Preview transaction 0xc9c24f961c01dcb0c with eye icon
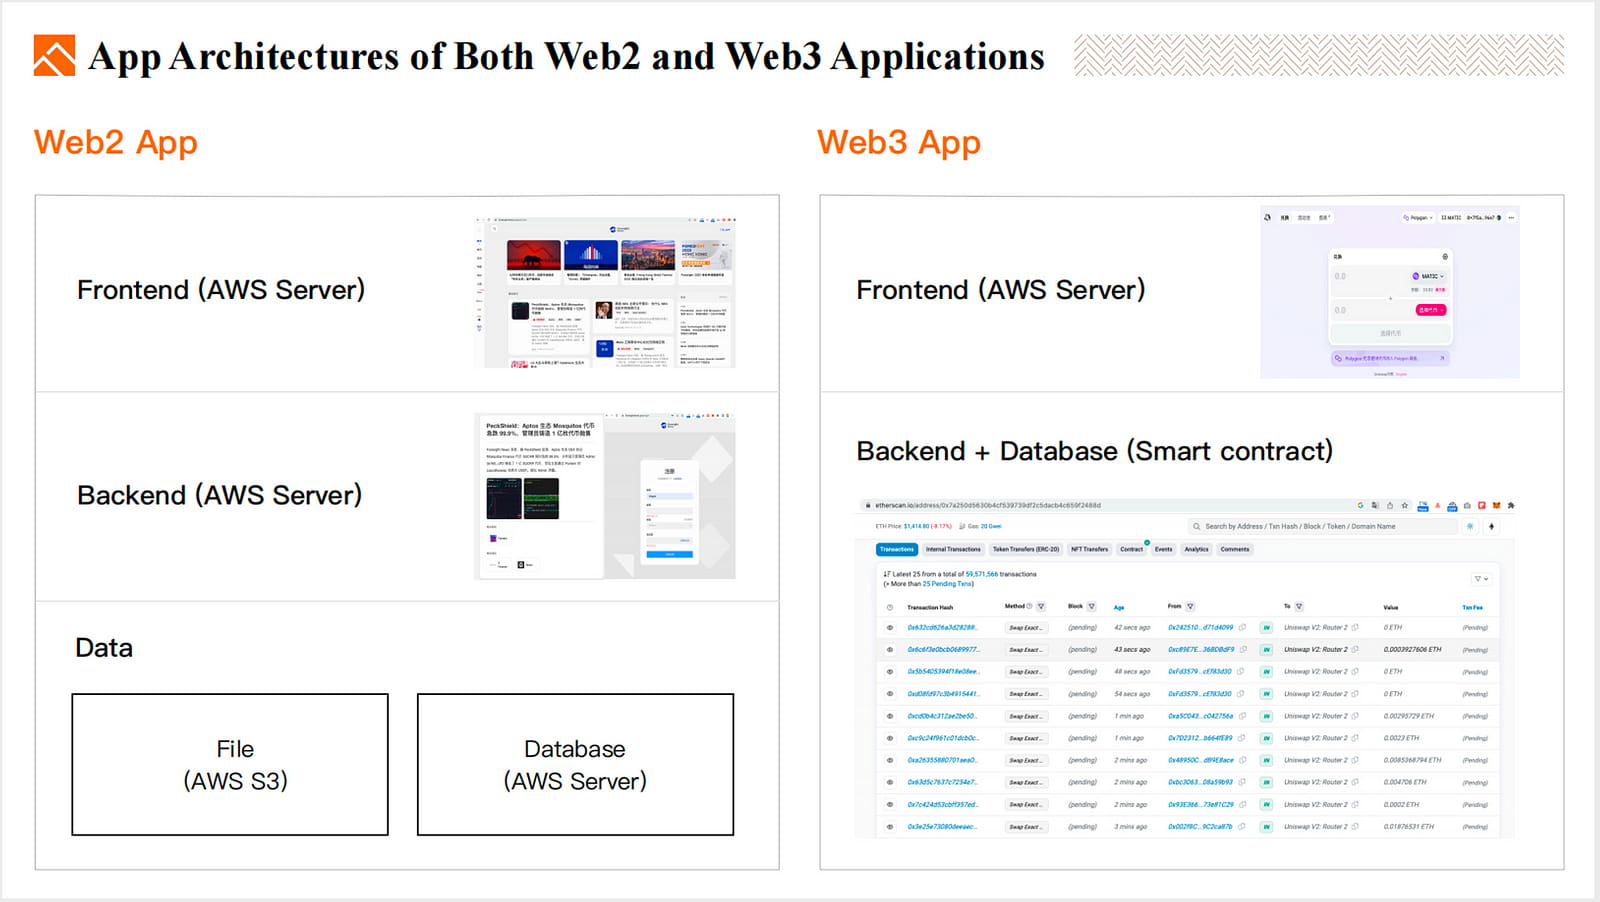The height and width of the screenshot is (902, 1600). coord(890,738)
